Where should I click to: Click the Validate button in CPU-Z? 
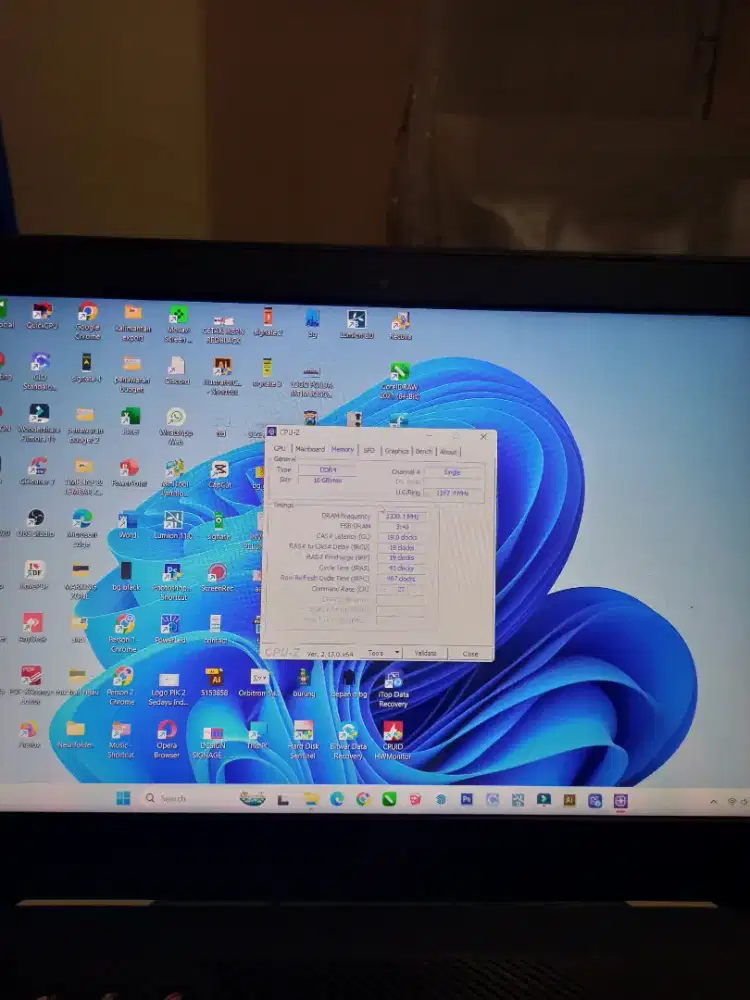pyautogui.click(x=425, y=653)
